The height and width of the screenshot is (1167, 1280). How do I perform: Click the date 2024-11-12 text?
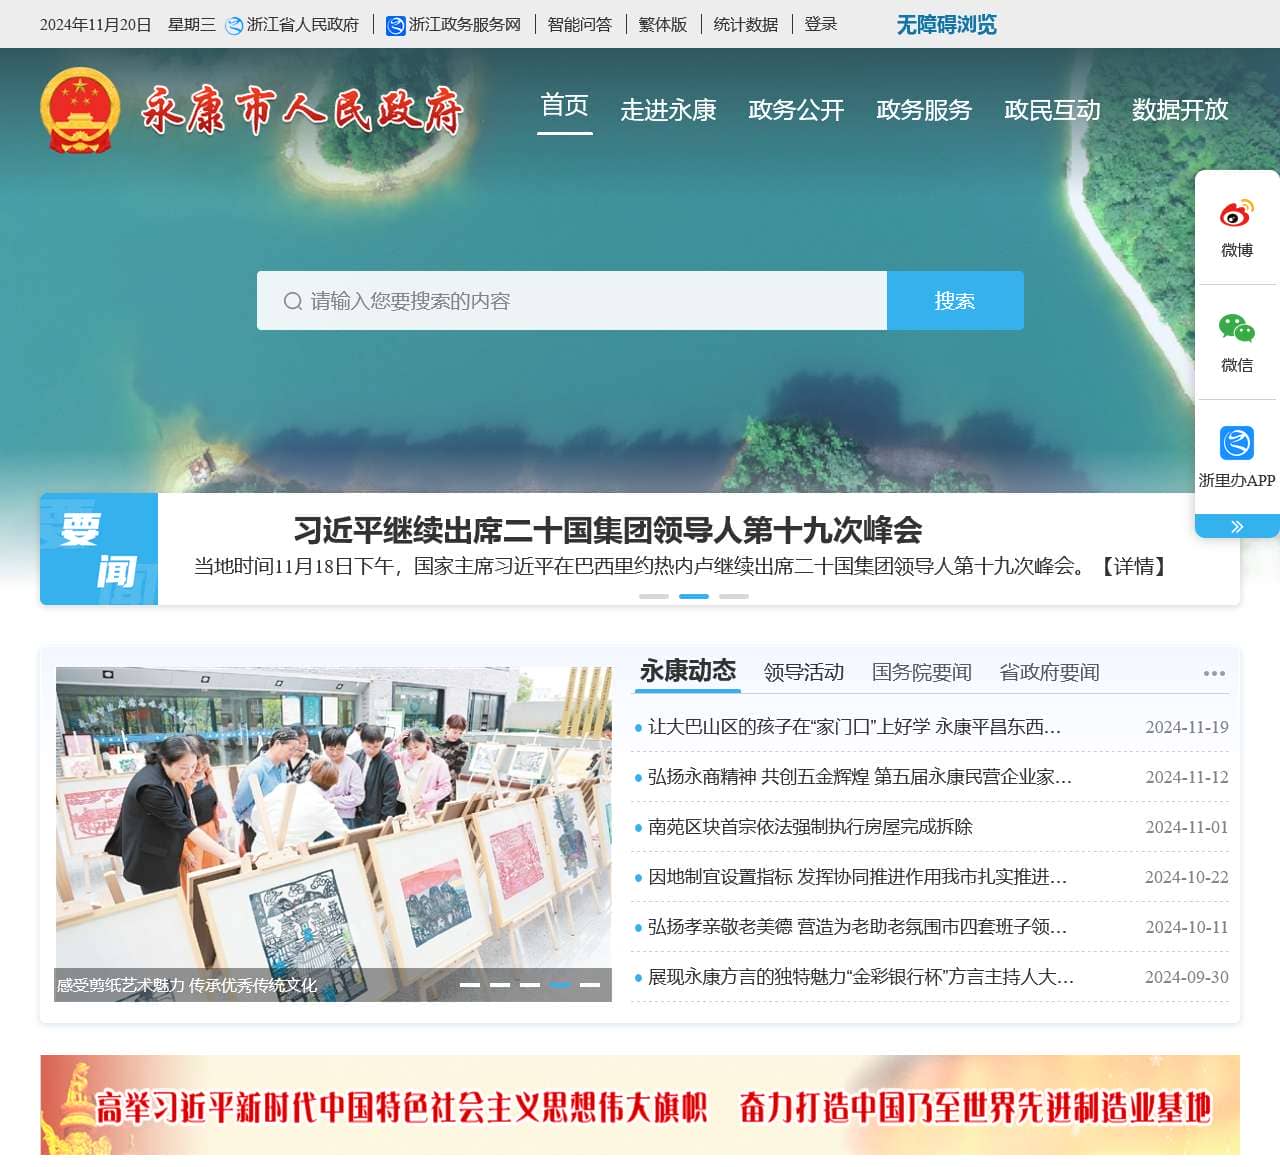coord(1187,777)
